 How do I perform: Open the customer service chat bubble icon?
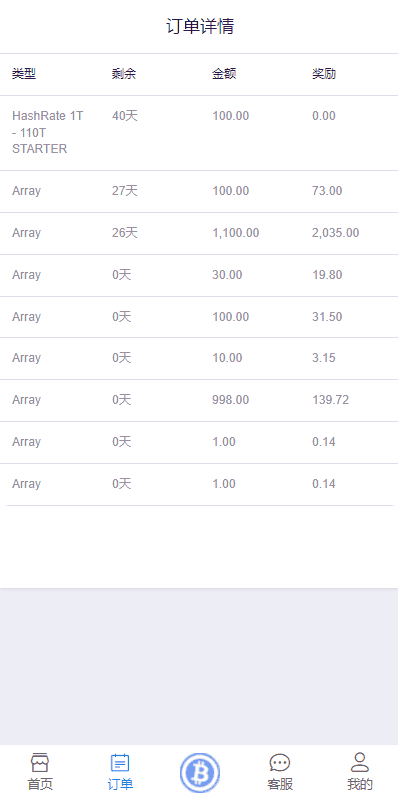pos(280,762)
